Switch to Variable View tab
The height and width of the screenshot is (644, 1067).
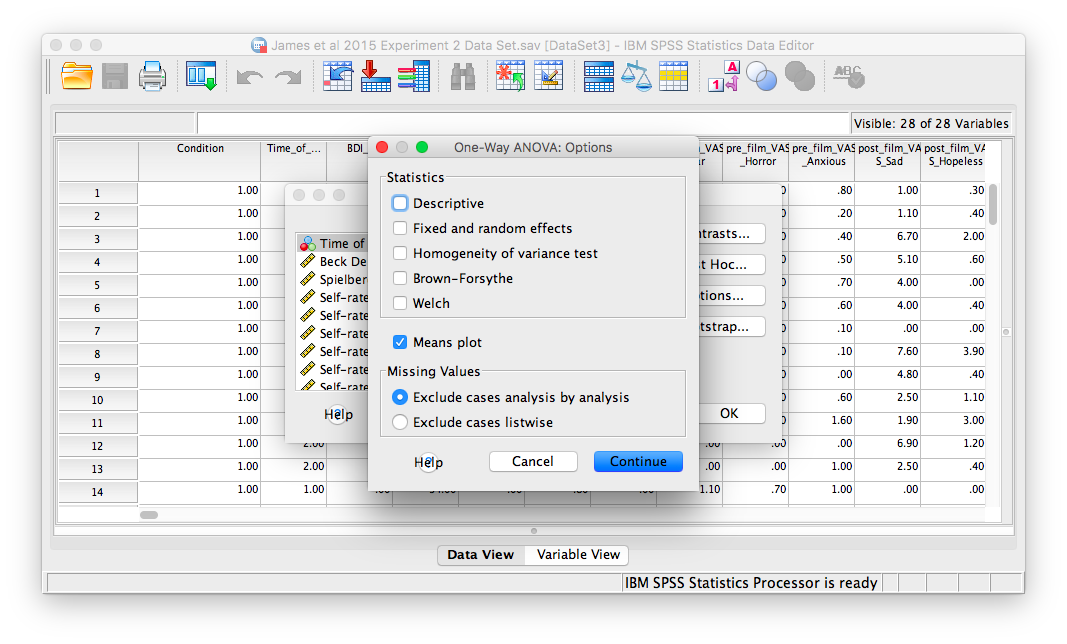[578, 554]
